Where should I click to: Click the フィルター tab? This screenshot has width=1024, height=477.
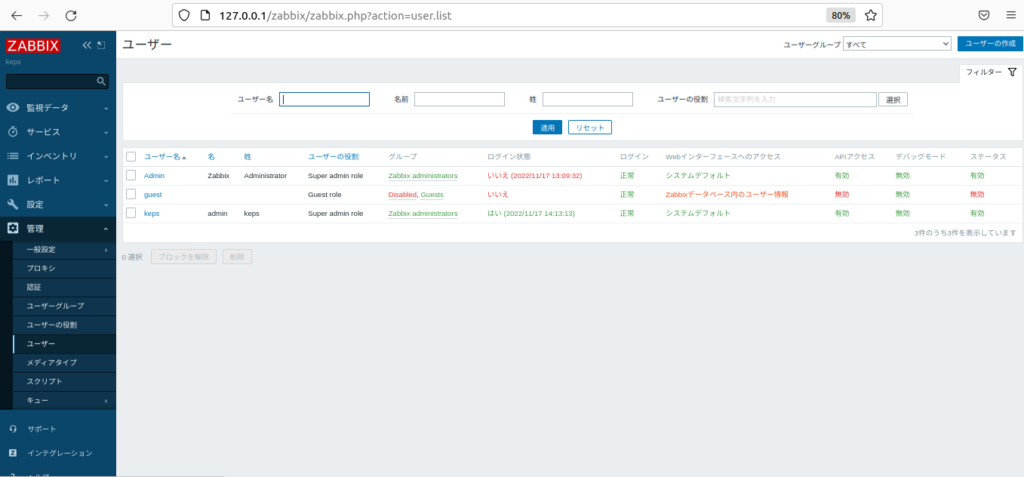991,73
